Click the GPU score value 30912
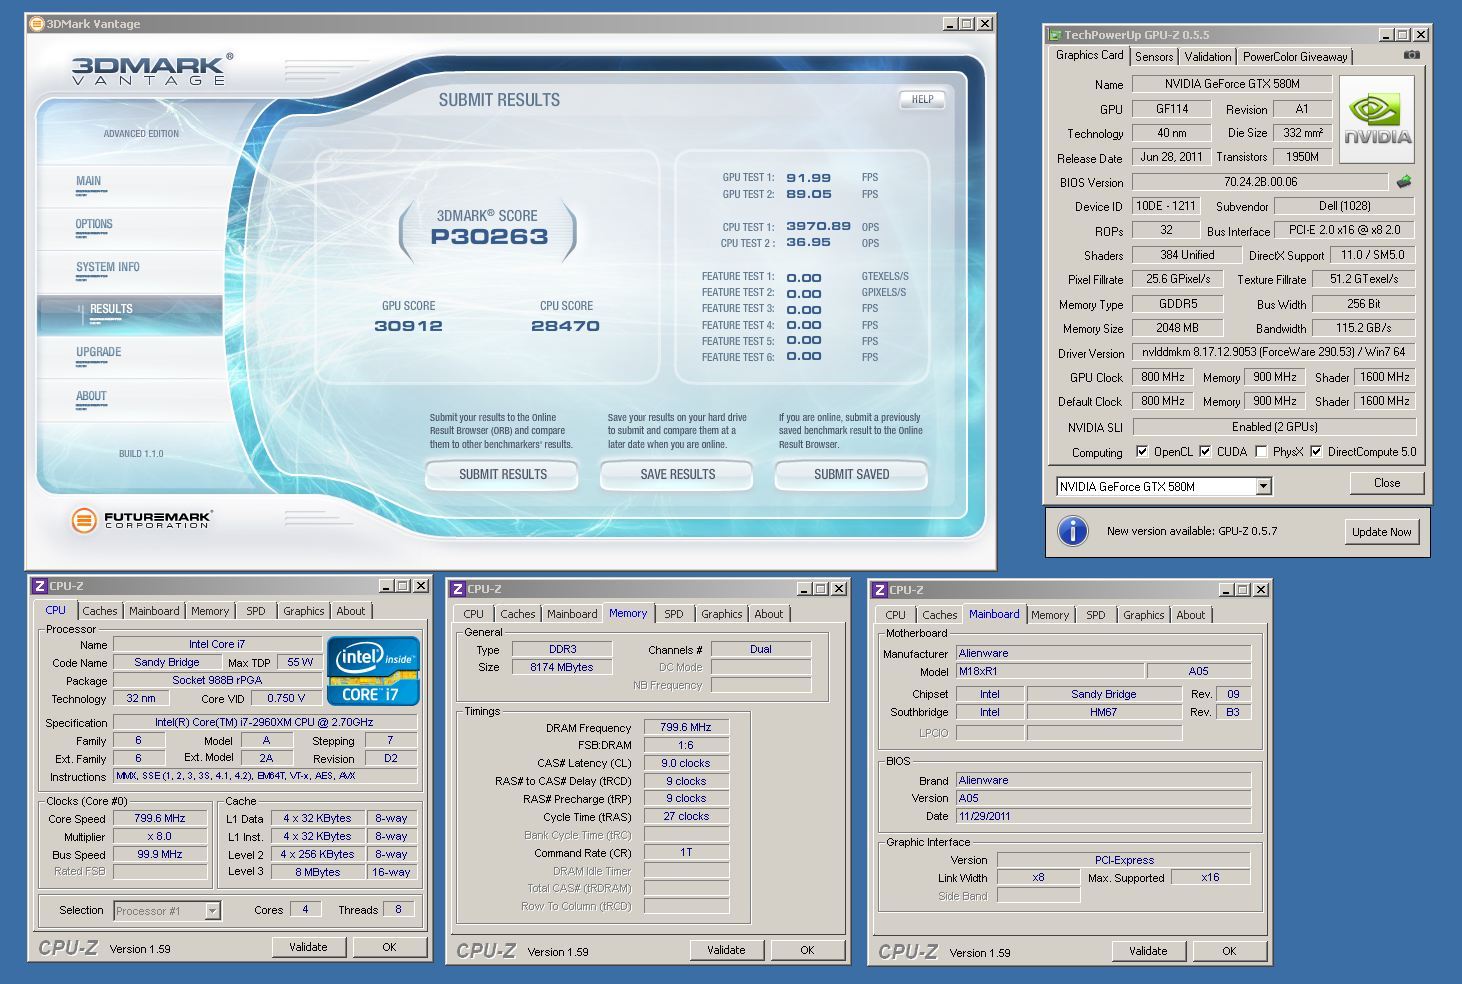Screen dimensions: 1462x984 [408, 326]
